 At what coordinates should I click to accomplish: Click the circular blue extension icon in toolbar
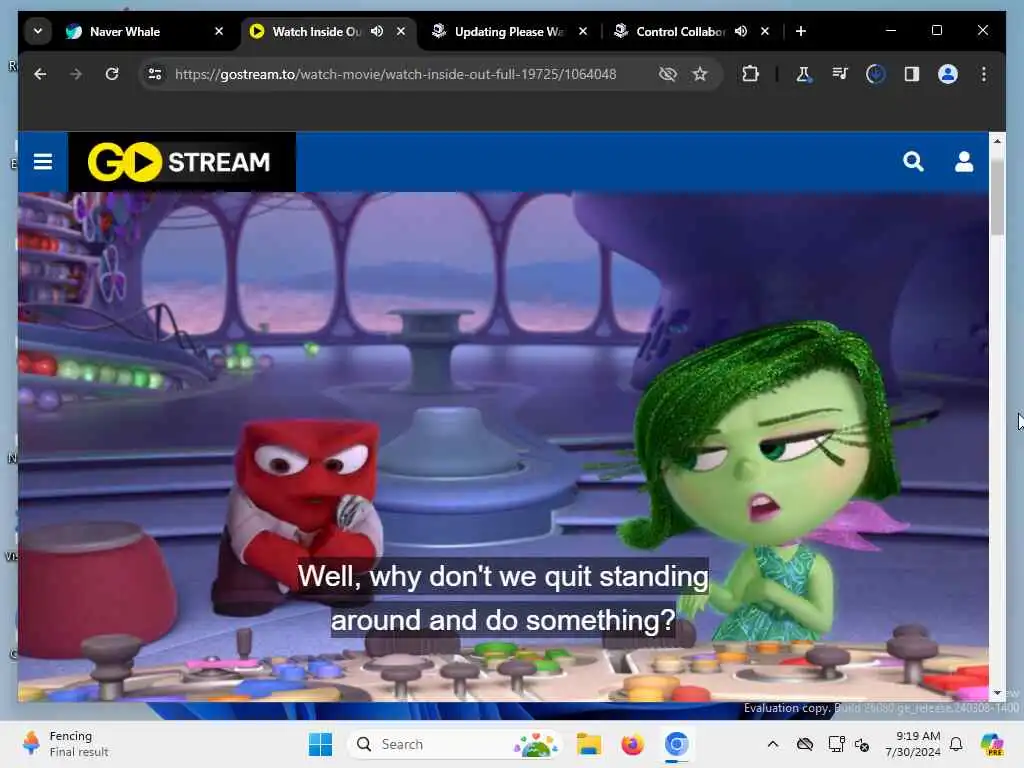(x=876, y=74)
